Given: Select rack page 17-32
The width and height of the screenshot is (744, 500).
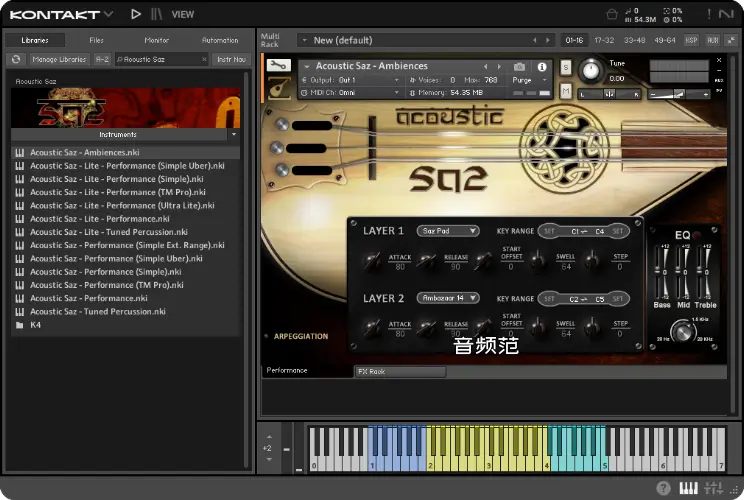Looking at the screenshot, I should (604, 40).
